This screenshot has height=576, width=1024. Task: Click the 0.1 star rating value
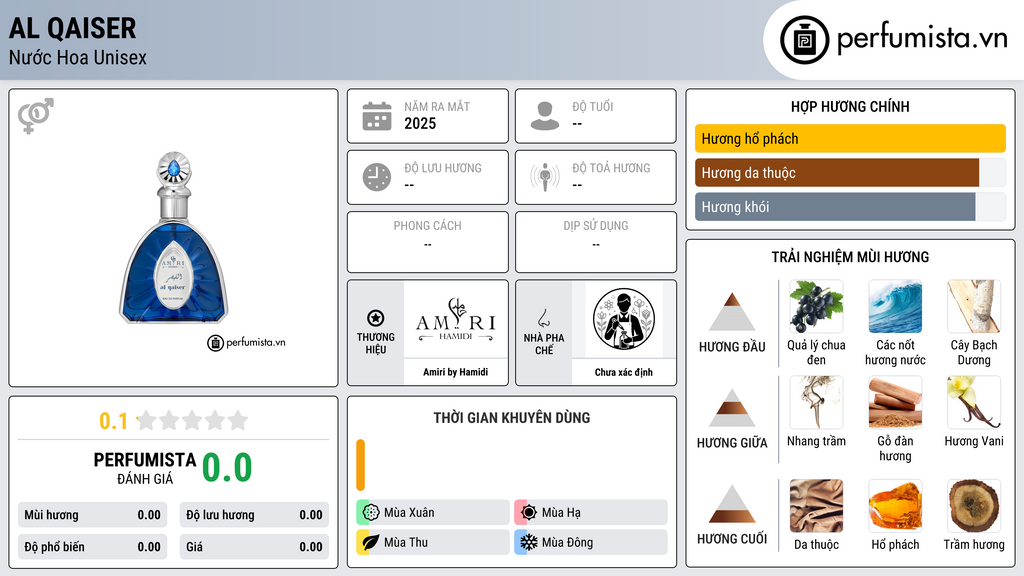tap(113, 421)
